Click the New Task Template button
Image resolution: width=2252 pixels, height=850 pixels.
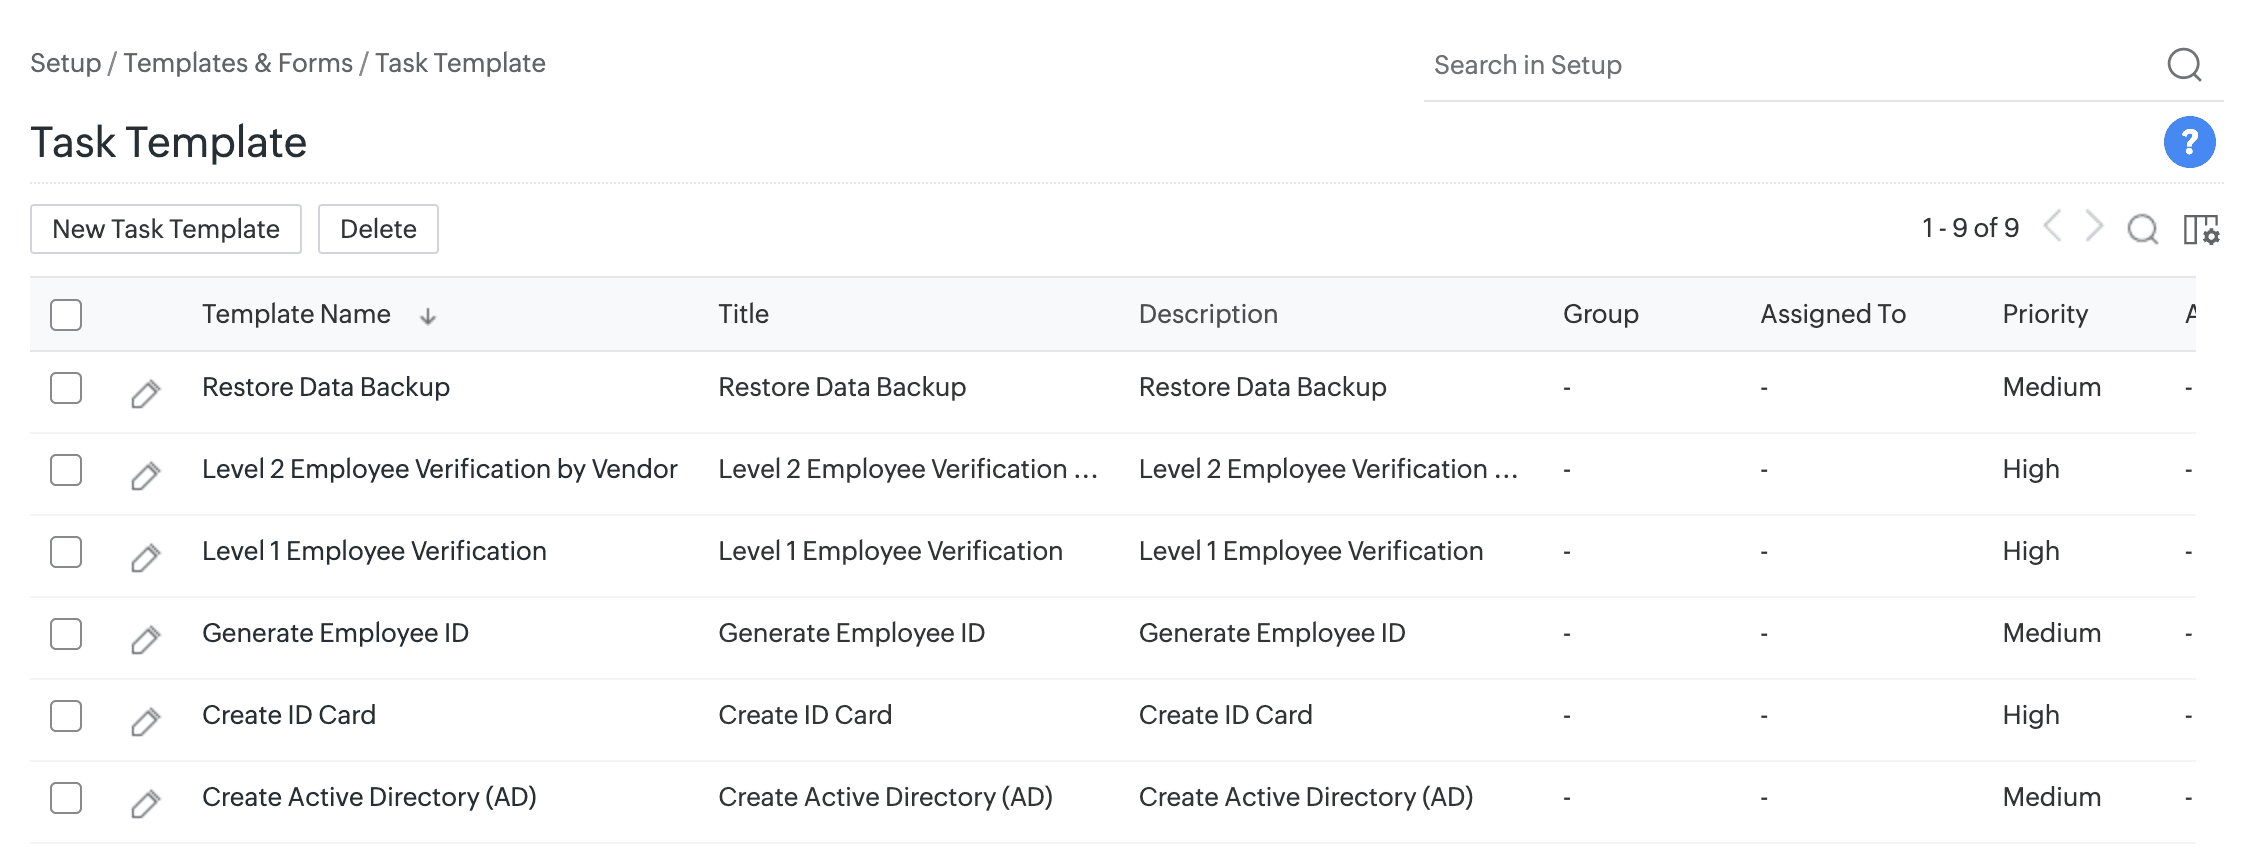(166, 229)
